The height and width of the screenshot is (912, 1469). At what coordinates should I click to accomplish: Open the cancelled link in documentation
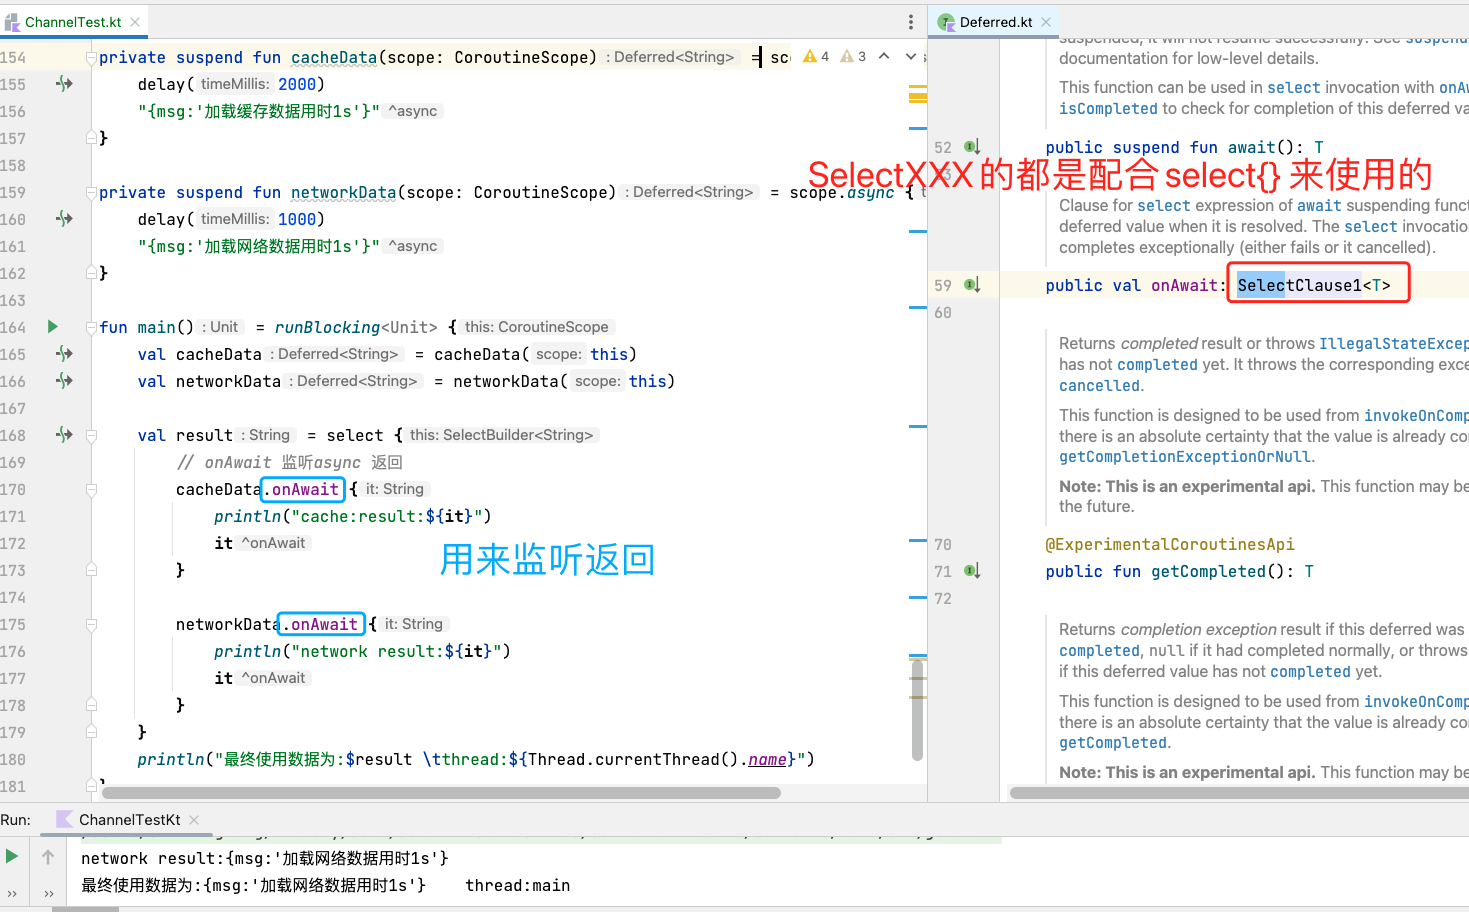tap(1099, 385)
